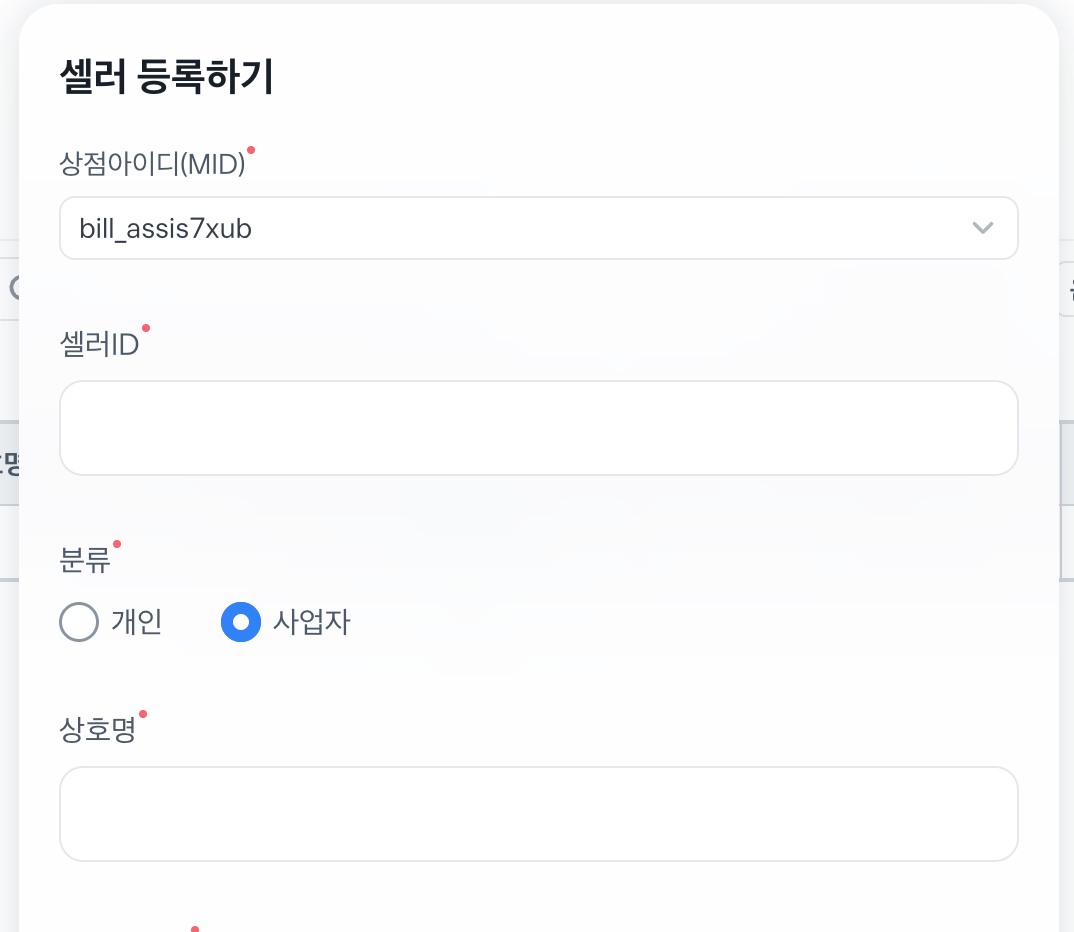Click the 분류 section label
The image size is (1074, 932).
pos(85,561)
